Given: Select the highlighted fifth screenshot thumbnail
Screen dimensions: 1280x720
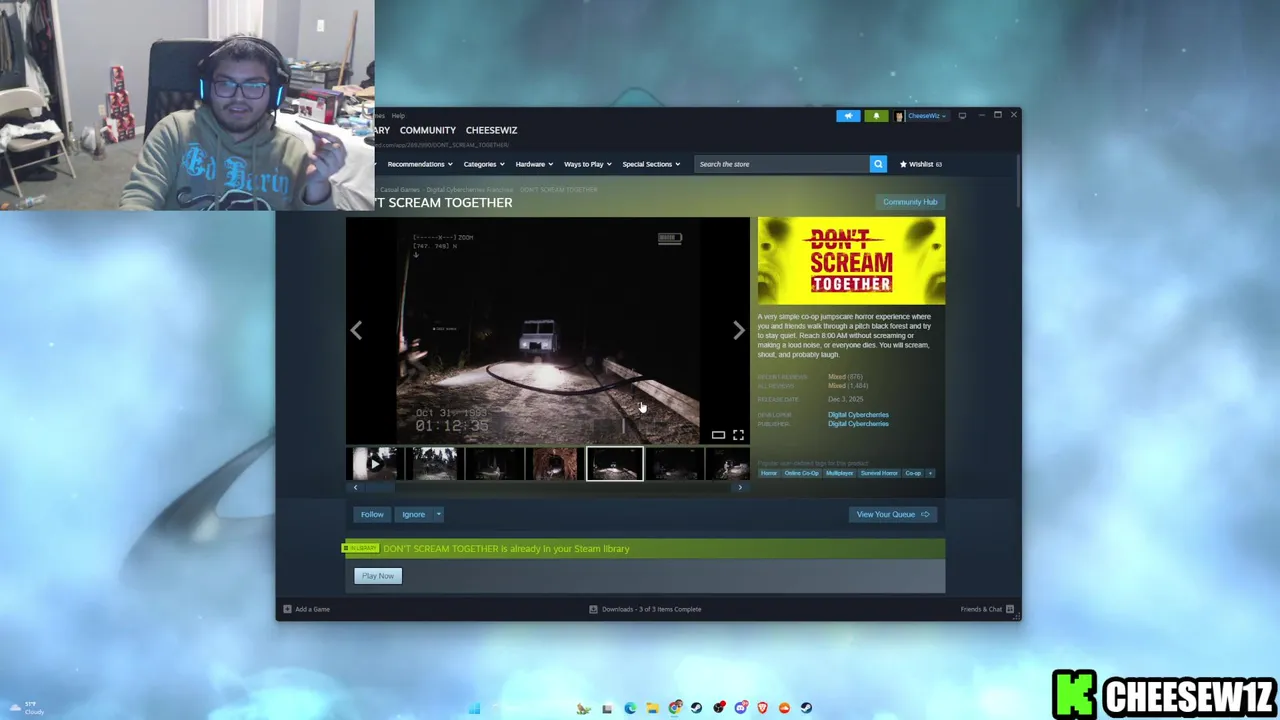Looking at the screenshot, I should click(615, 464).
